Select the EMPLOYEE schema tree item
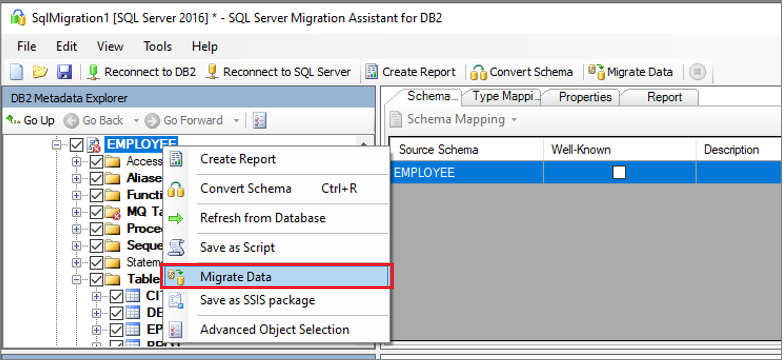 (142, 144)
